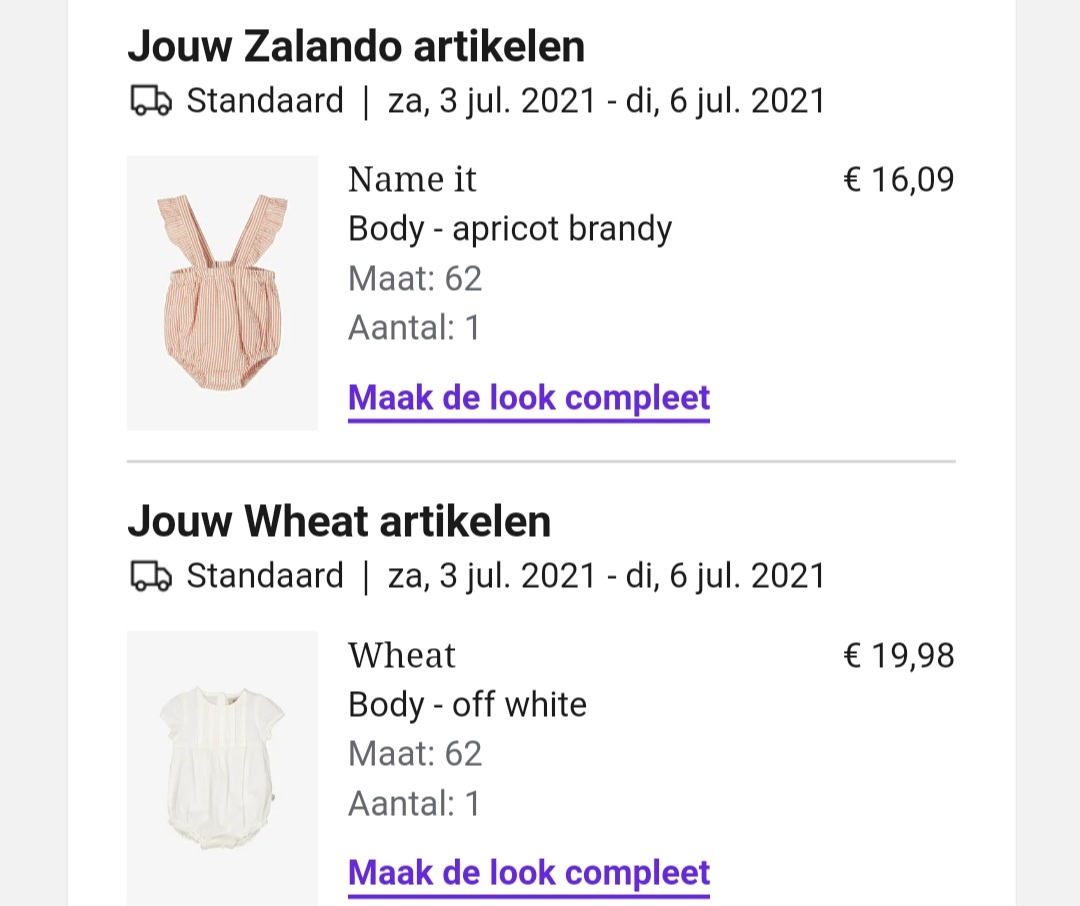Click the Body - off white product title
Screen dimensions: 1080x906
pyautogui.click(x=467, y=705)
